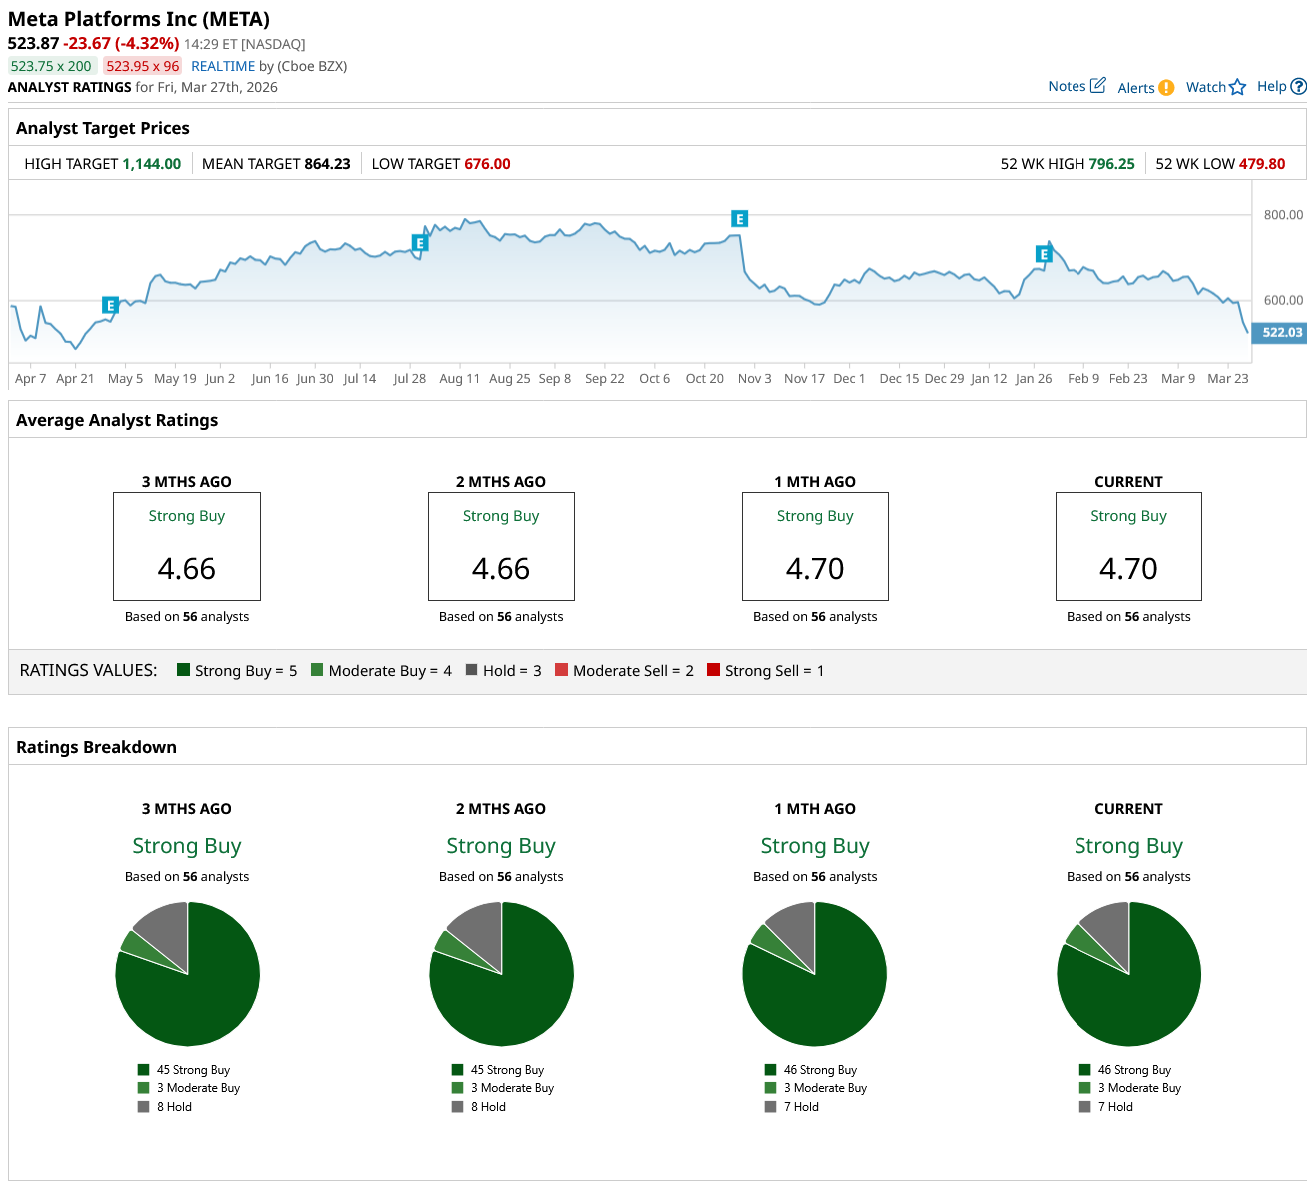Viewport: 1308px width, 1182px height.
Task: Click the Average Analyst Ratings section header
Action: click(x=117, y=420)
